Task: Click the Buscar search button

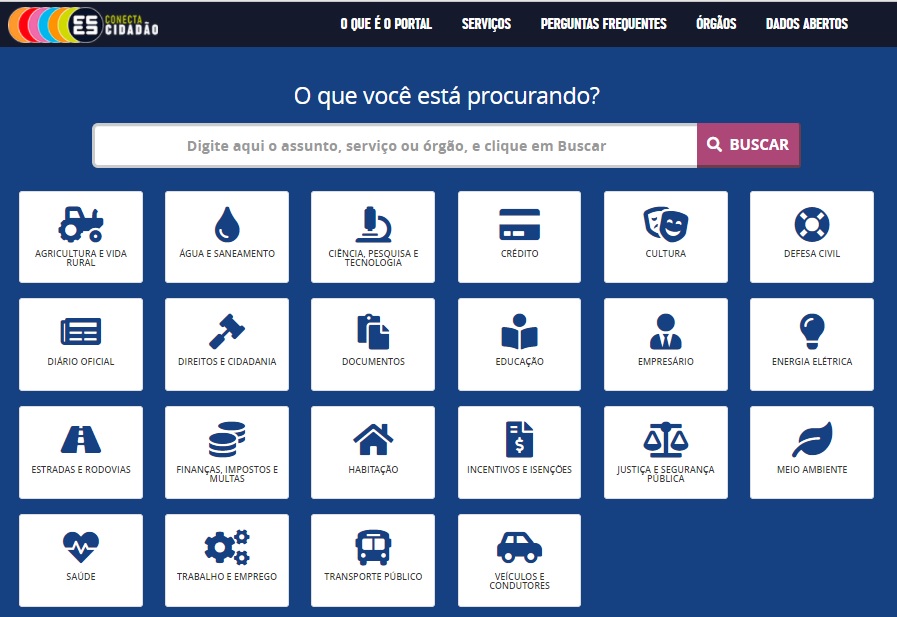Action: 747,144
